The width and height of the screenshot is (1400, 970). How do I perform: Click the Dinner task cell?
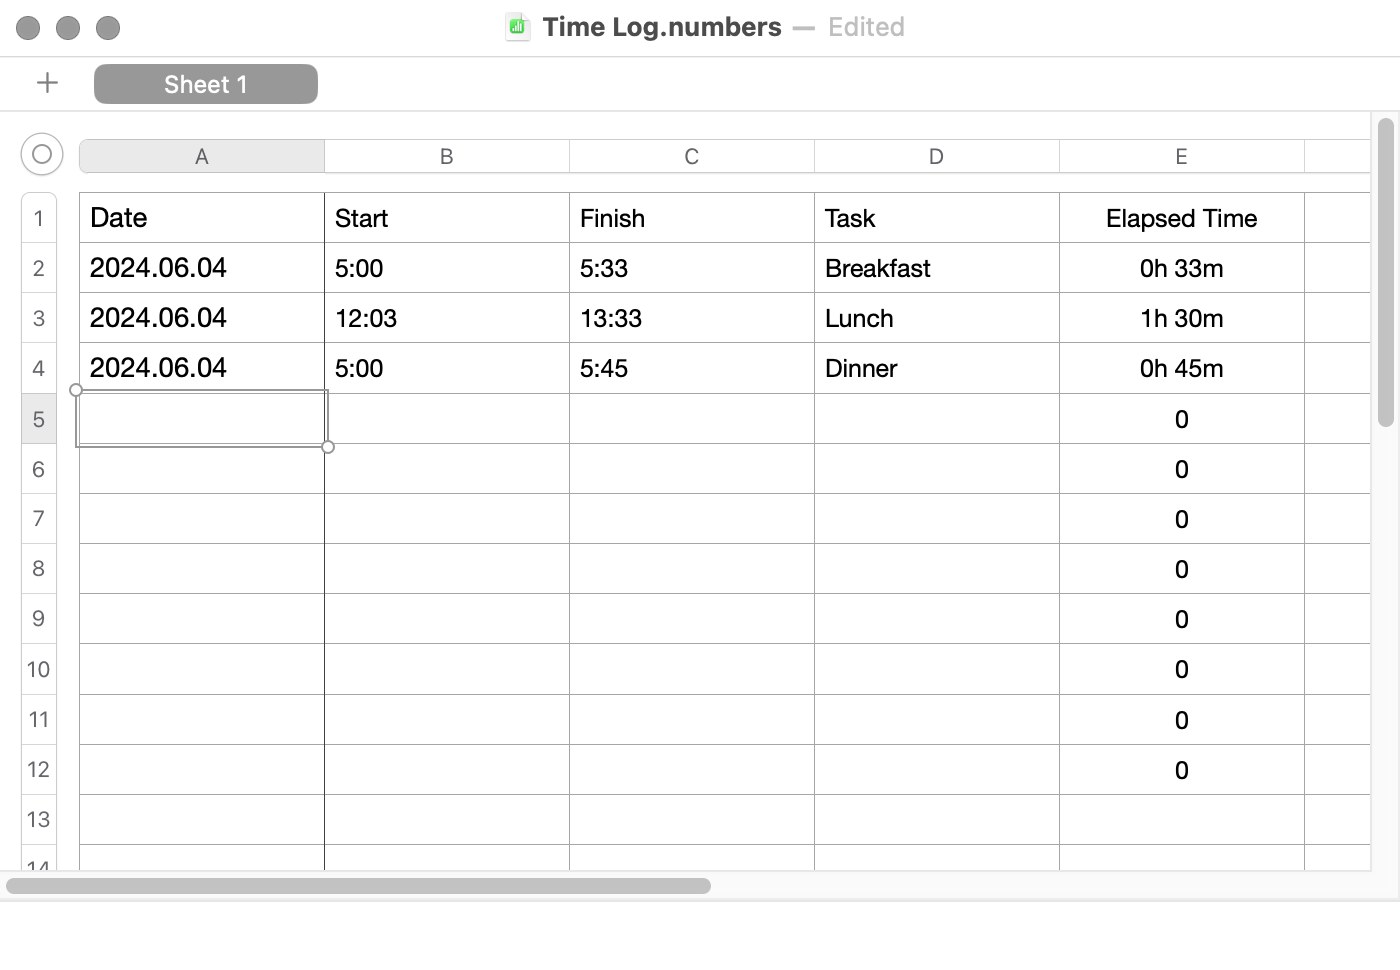pos(937,368)
